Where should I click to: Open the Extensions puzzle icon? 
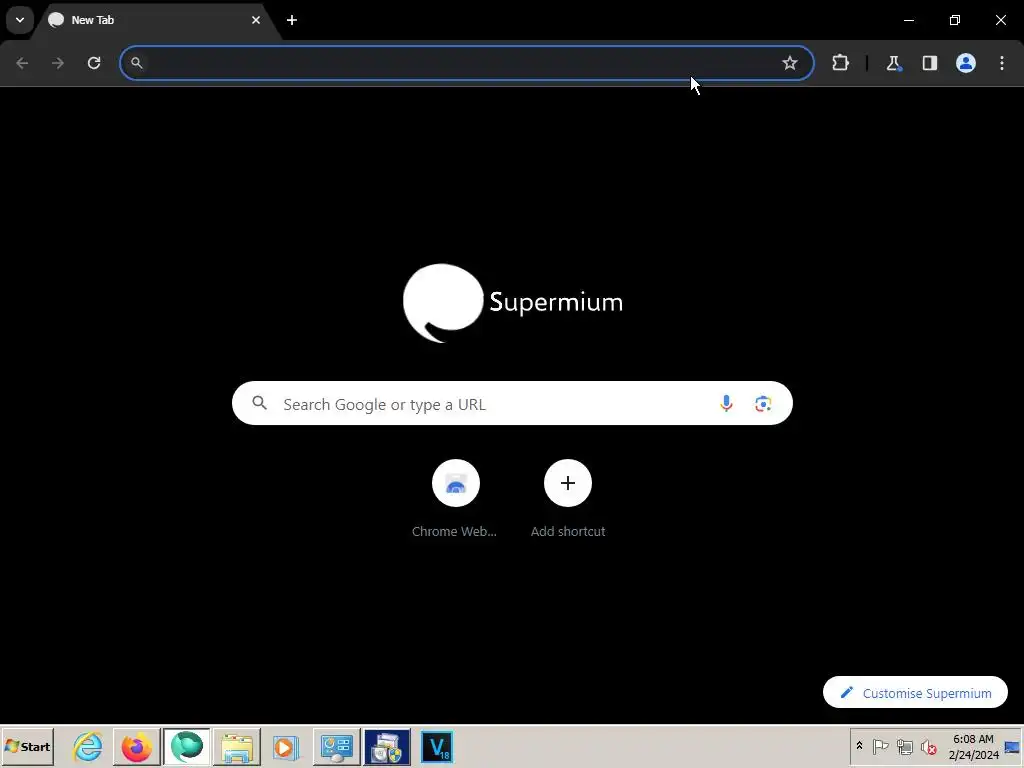click(x=840, y=63)
